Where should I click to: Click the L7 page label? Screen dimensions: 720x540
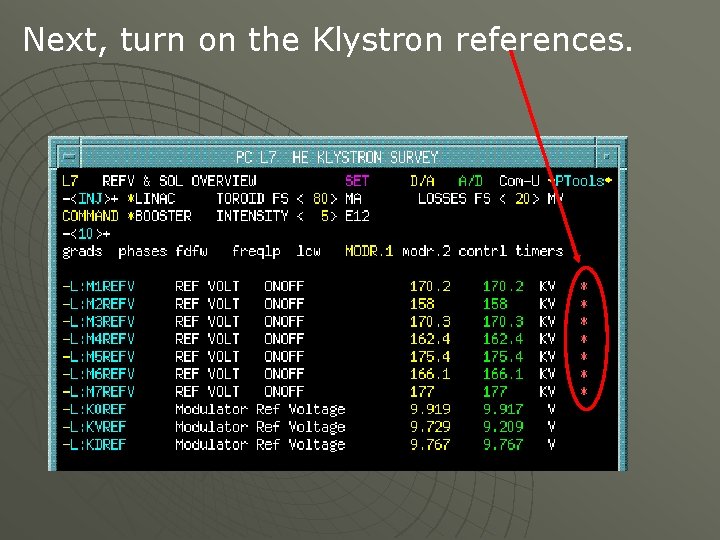click(x=70, y=181)
